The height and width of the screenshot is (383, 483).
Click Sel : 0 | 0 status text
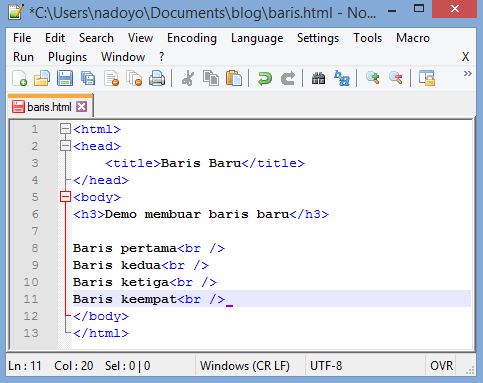[128, 366]
